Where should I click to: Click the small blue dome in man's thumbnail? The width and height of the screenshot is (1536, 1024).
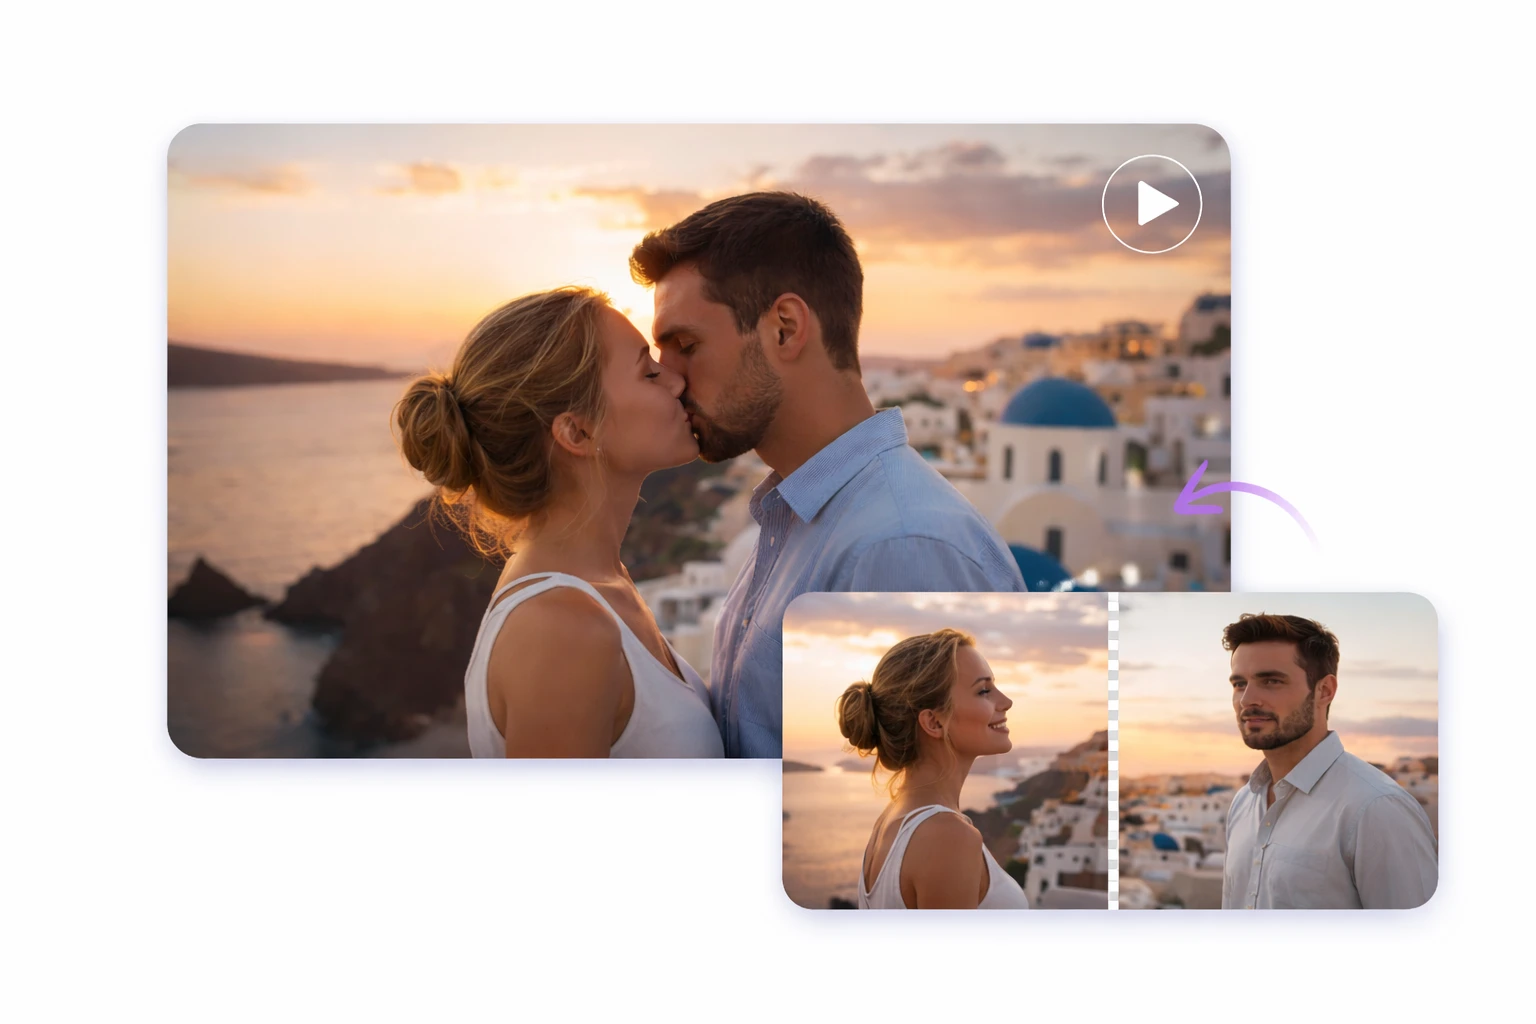tap(1165, 841)
